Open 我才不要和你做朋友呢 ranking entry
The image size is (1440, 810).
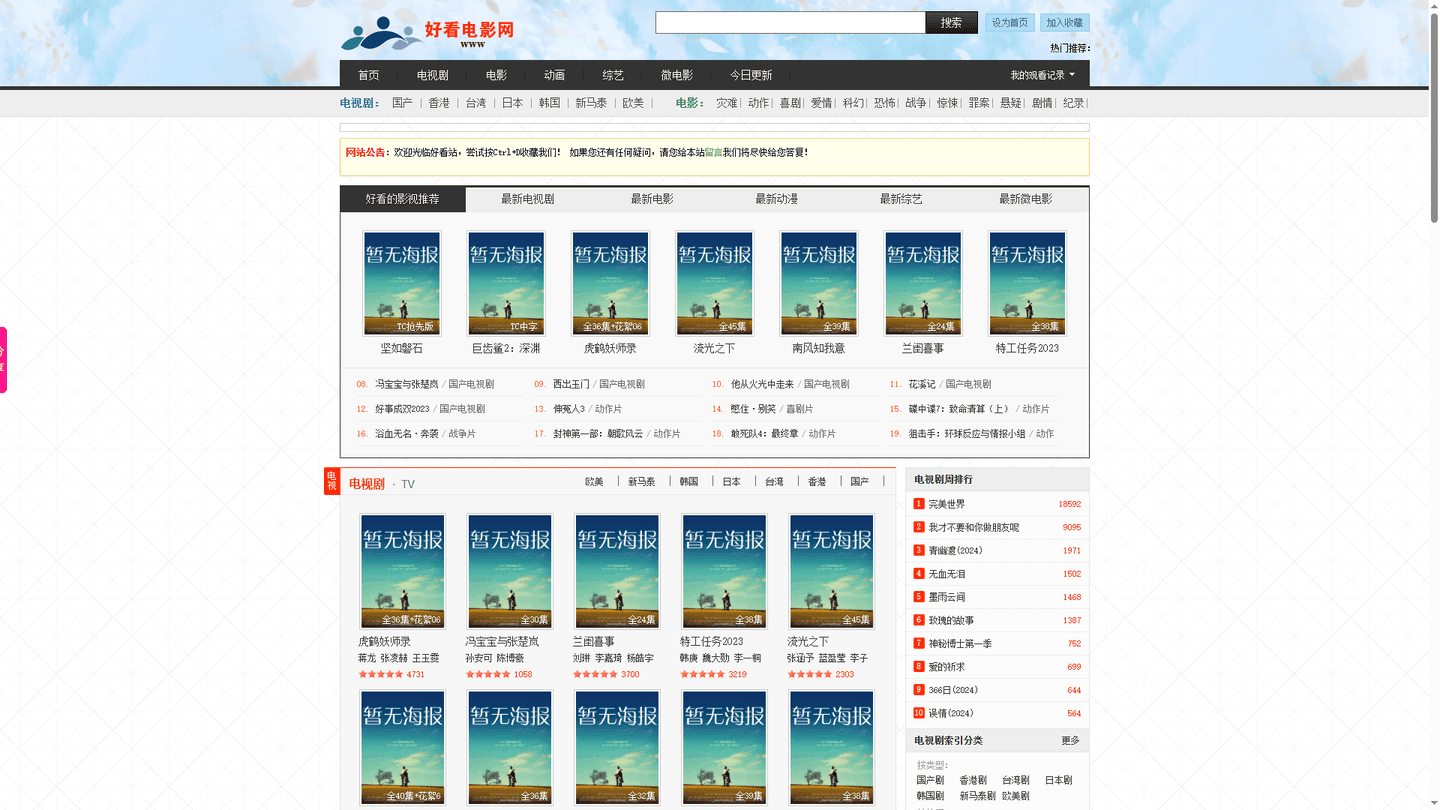973,527
